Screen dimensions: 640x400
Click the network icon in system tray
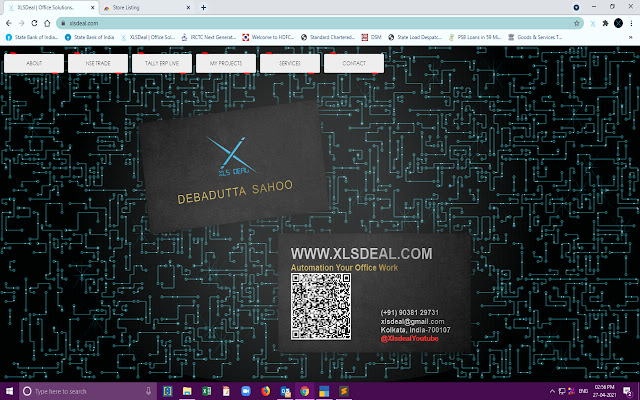click(x=562, y=391)
